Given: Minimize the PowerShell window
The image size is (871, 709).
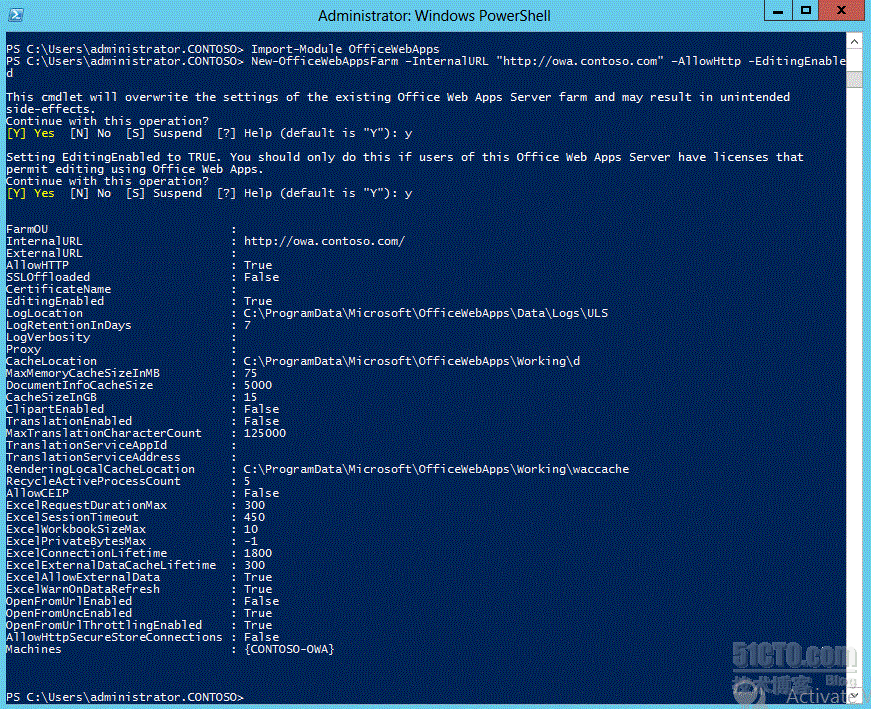Looking at the screenshot, I should (x=778, y=11).
